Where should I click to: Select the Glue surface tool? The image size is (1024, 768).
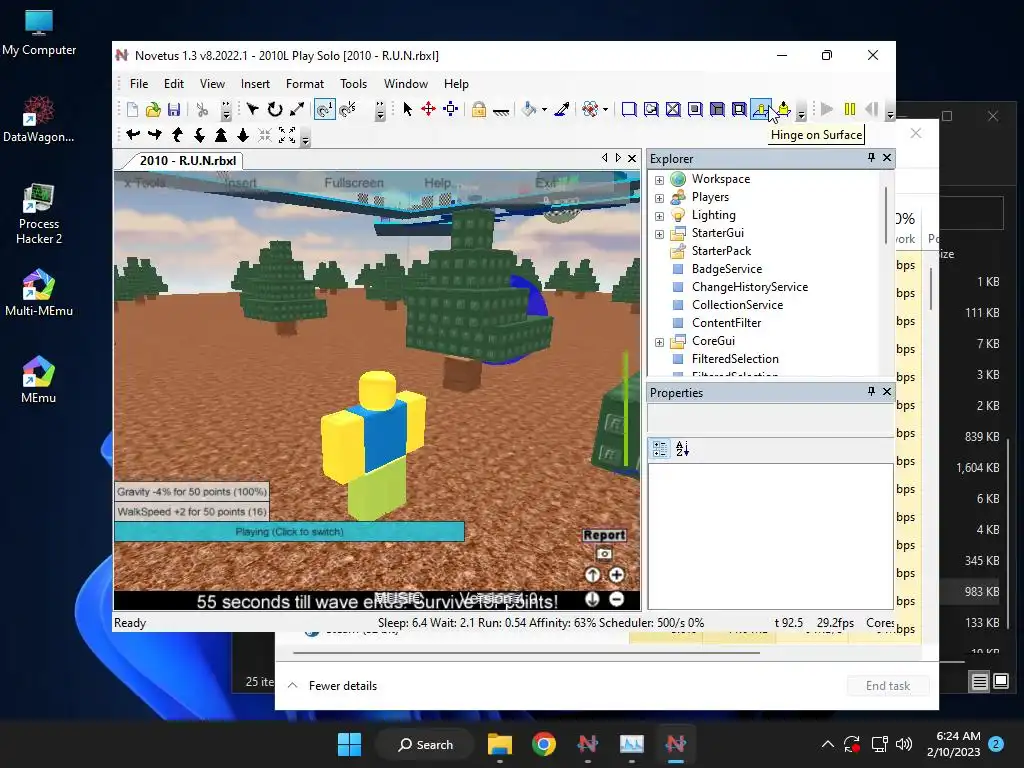click(651, 110)
